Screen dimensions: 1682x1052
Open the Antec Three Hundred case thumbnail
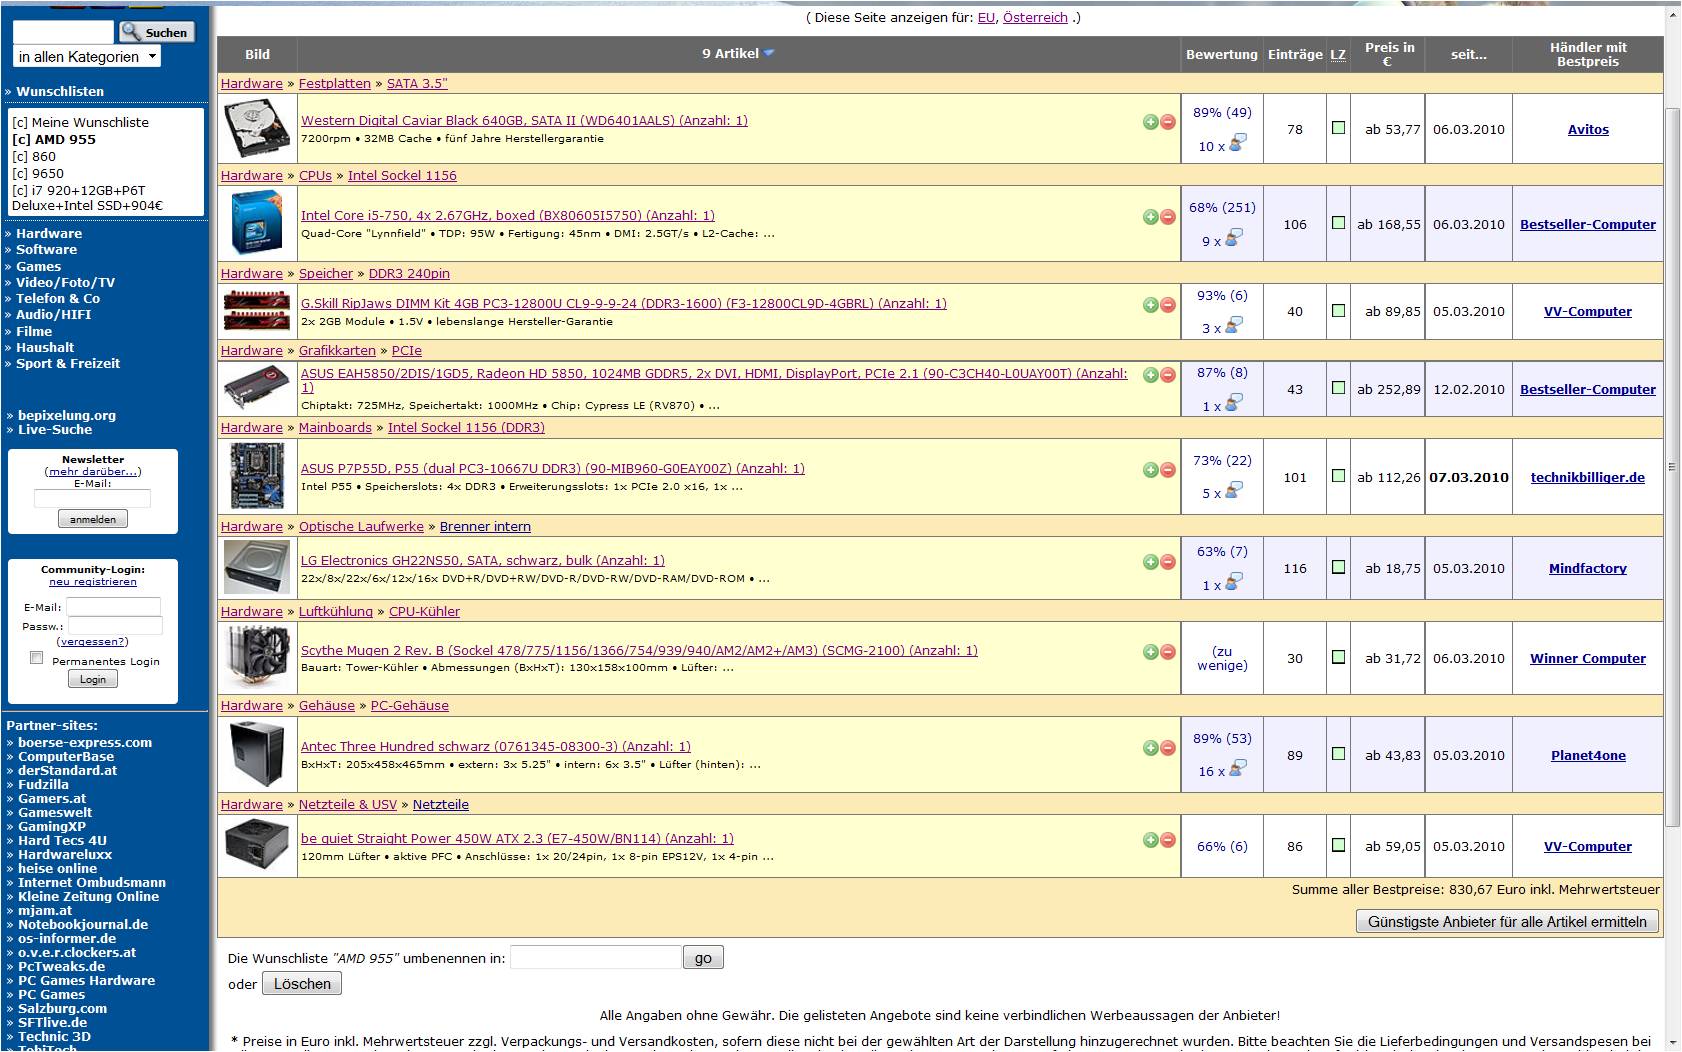tap(257, 755)
